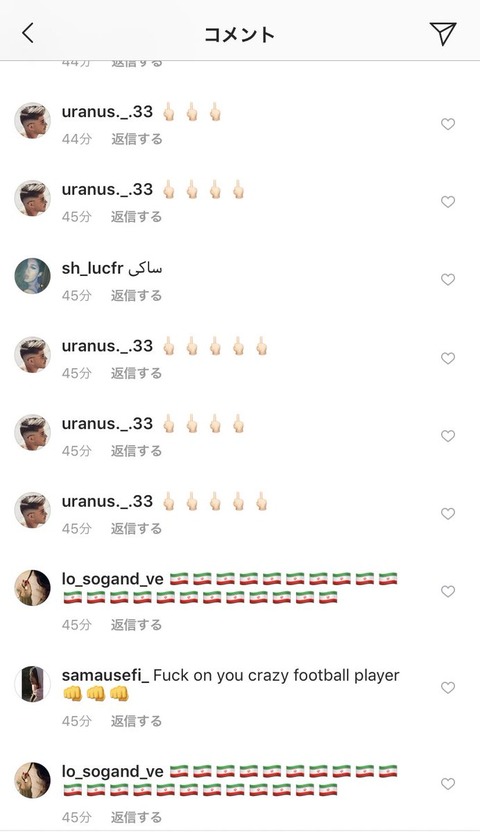480x832 pixels.
Task: Open first lo_sogand_ve username link
Action: [x=112, y=579]
